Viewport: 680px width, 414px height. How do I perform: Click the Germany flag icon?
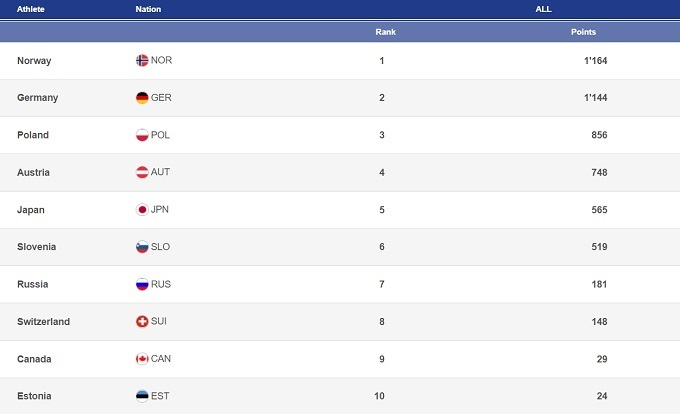(142, 98)
